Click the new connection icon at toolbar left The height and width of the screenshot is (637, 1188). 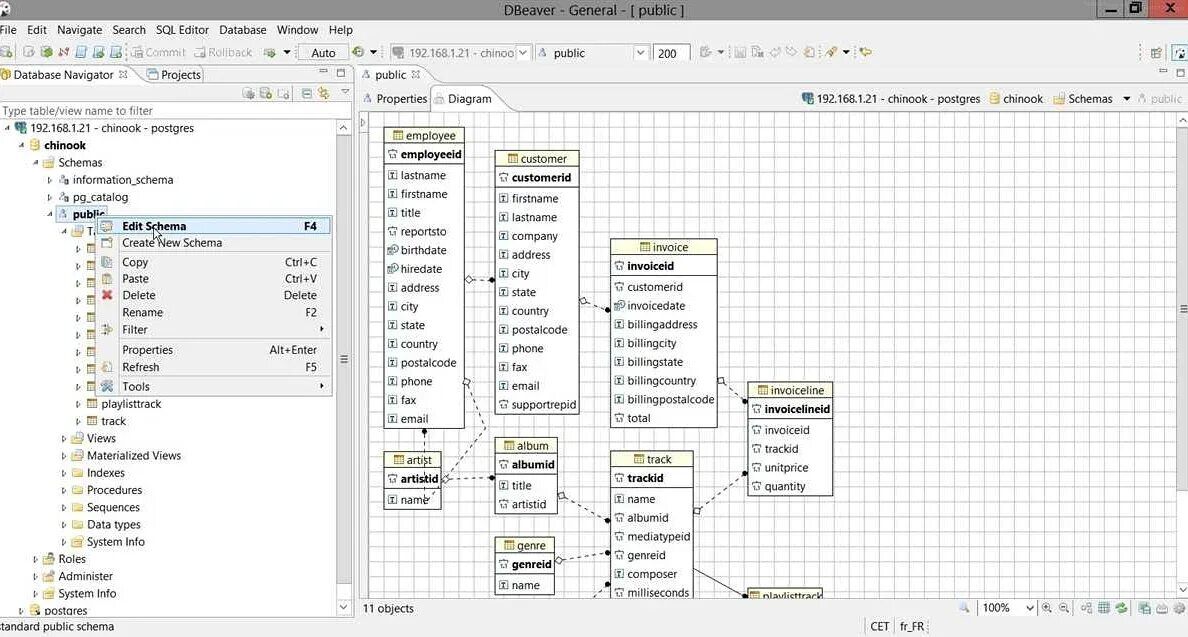coord(6,52)
